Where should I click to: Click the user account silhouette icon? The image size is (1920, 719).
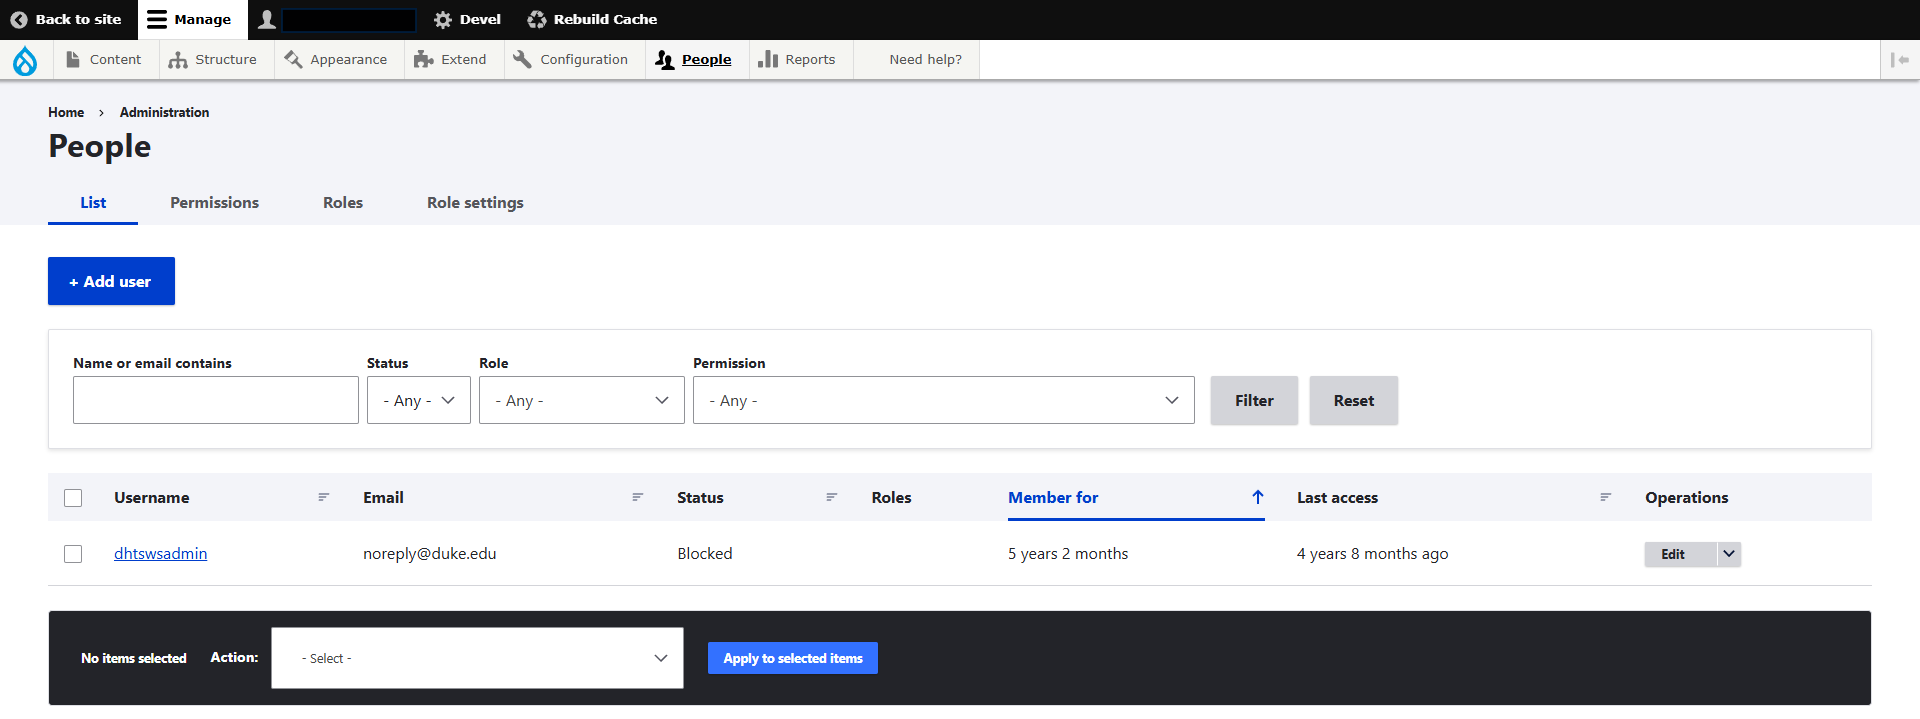(267, 19)
